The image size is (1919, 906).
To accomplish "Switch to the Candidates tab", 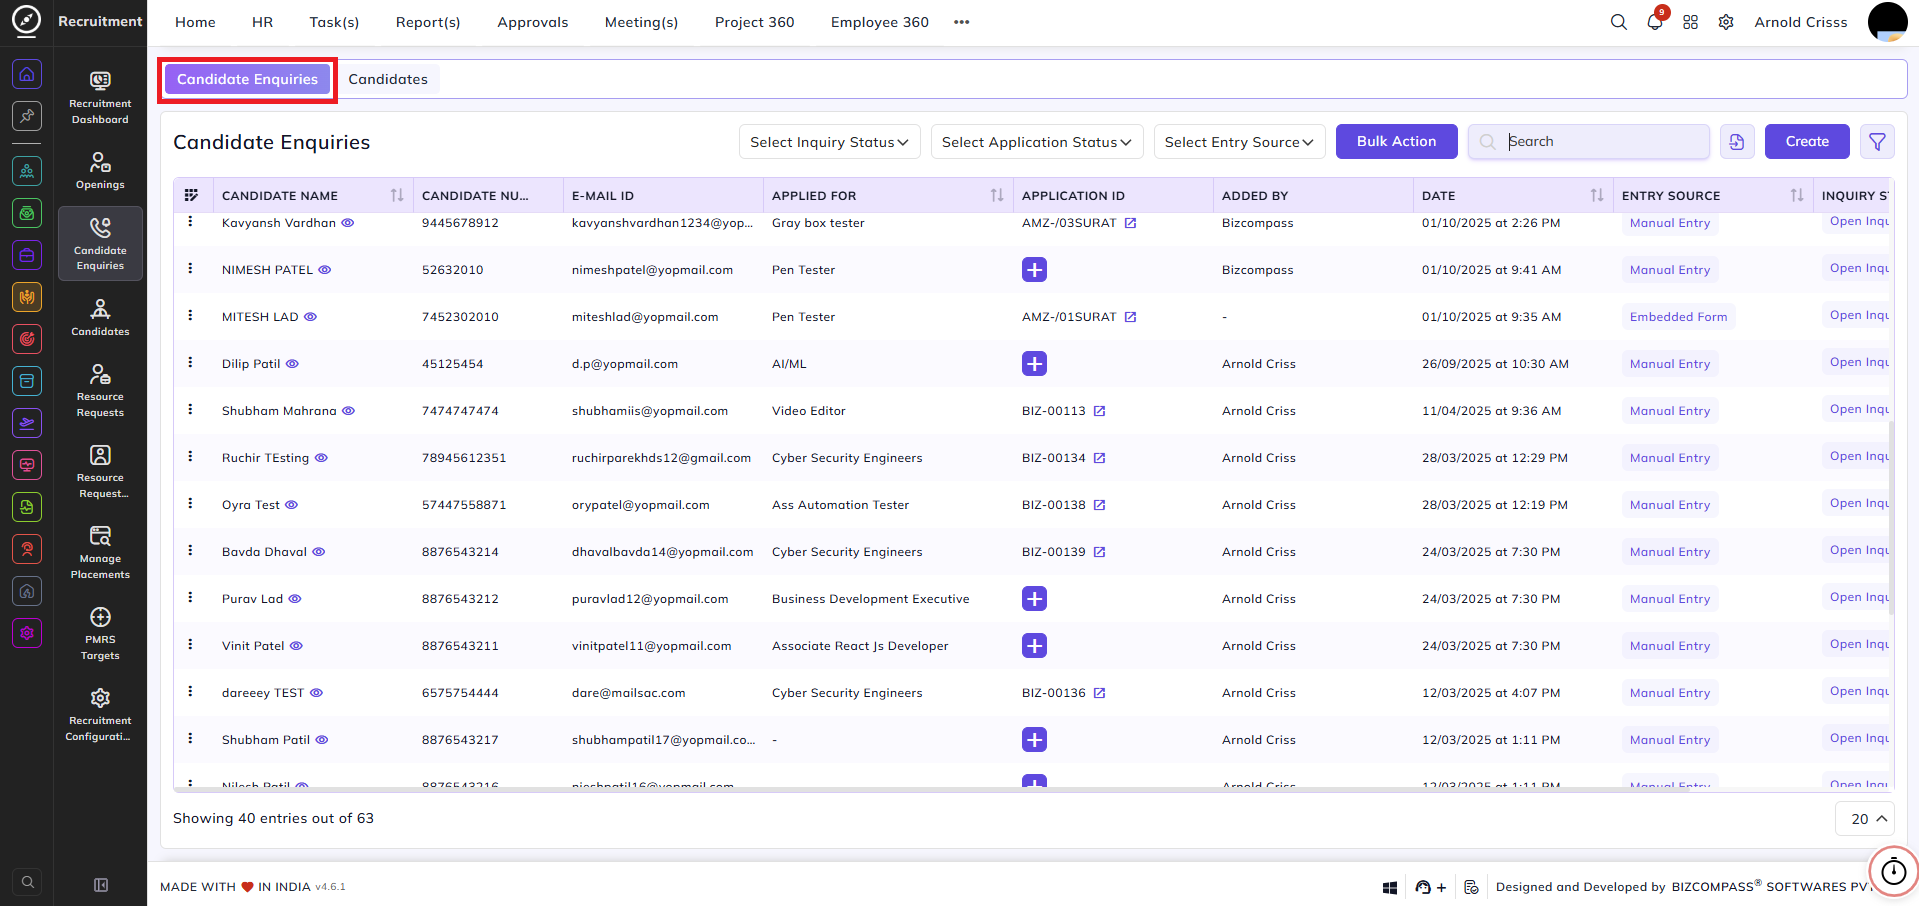I will pyautogui.click(x=388, y=79).
